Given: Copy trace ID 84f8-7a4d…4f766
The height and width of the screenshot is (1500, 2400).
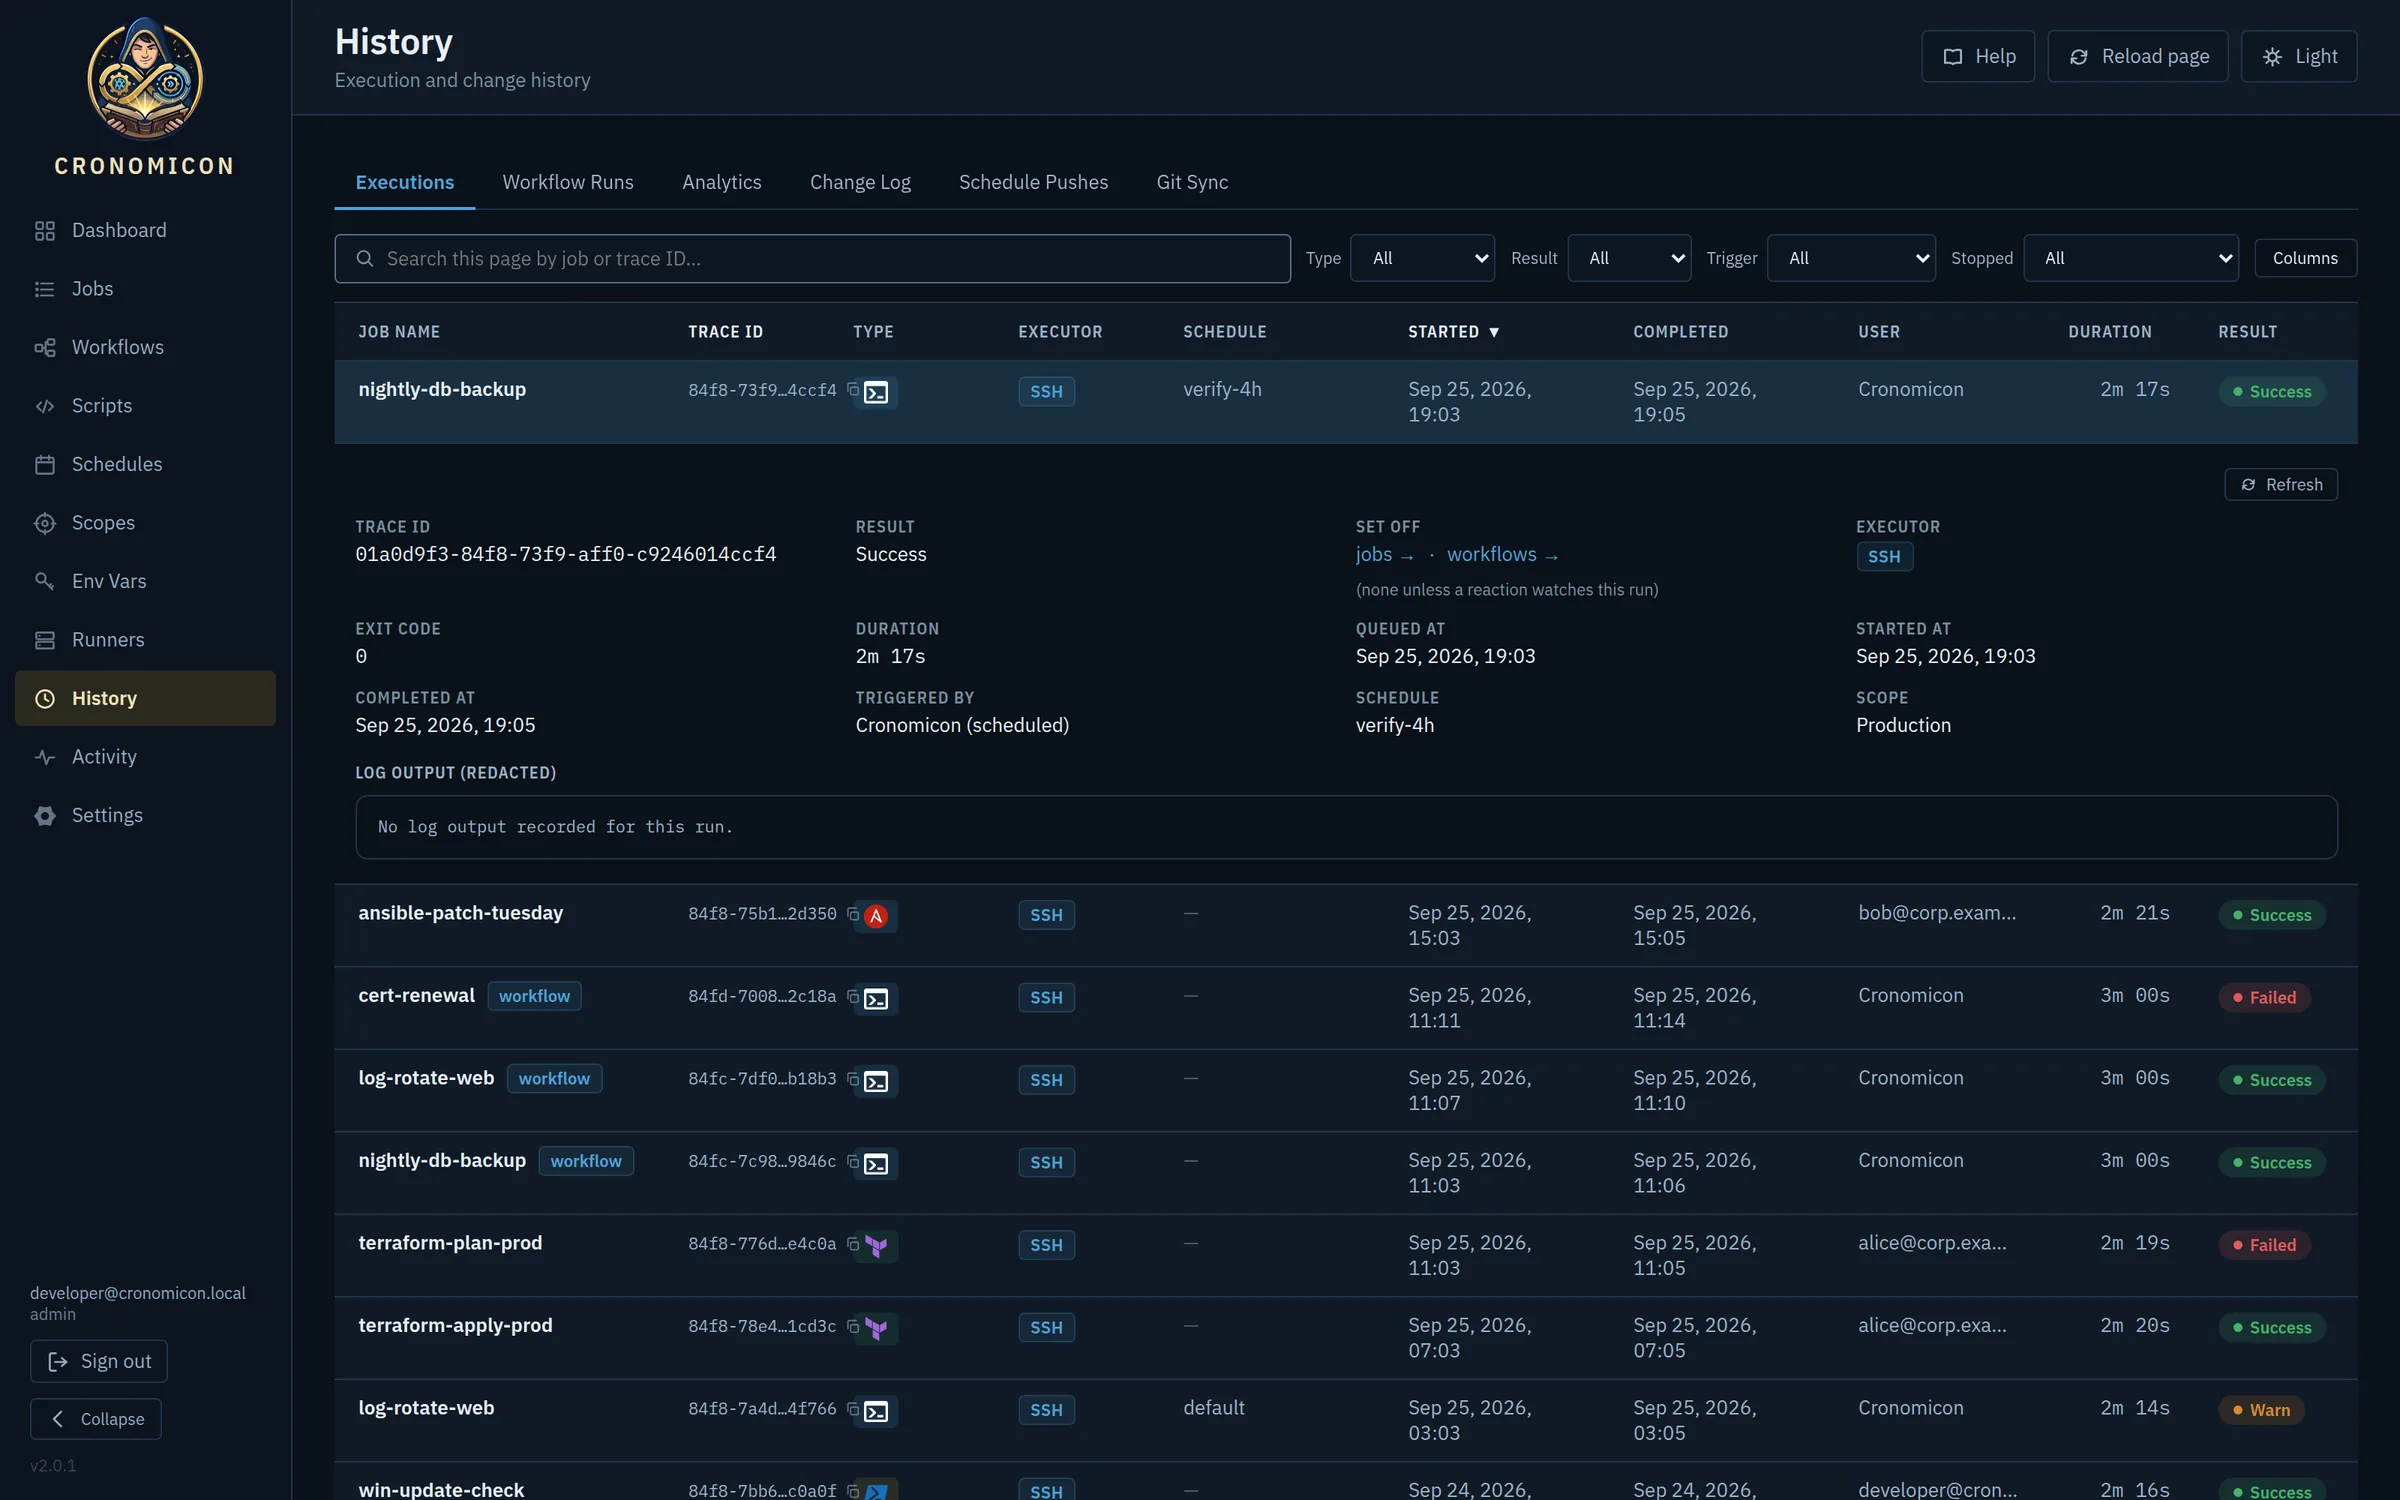Looking at the screenshot, I should [853, 1409].
